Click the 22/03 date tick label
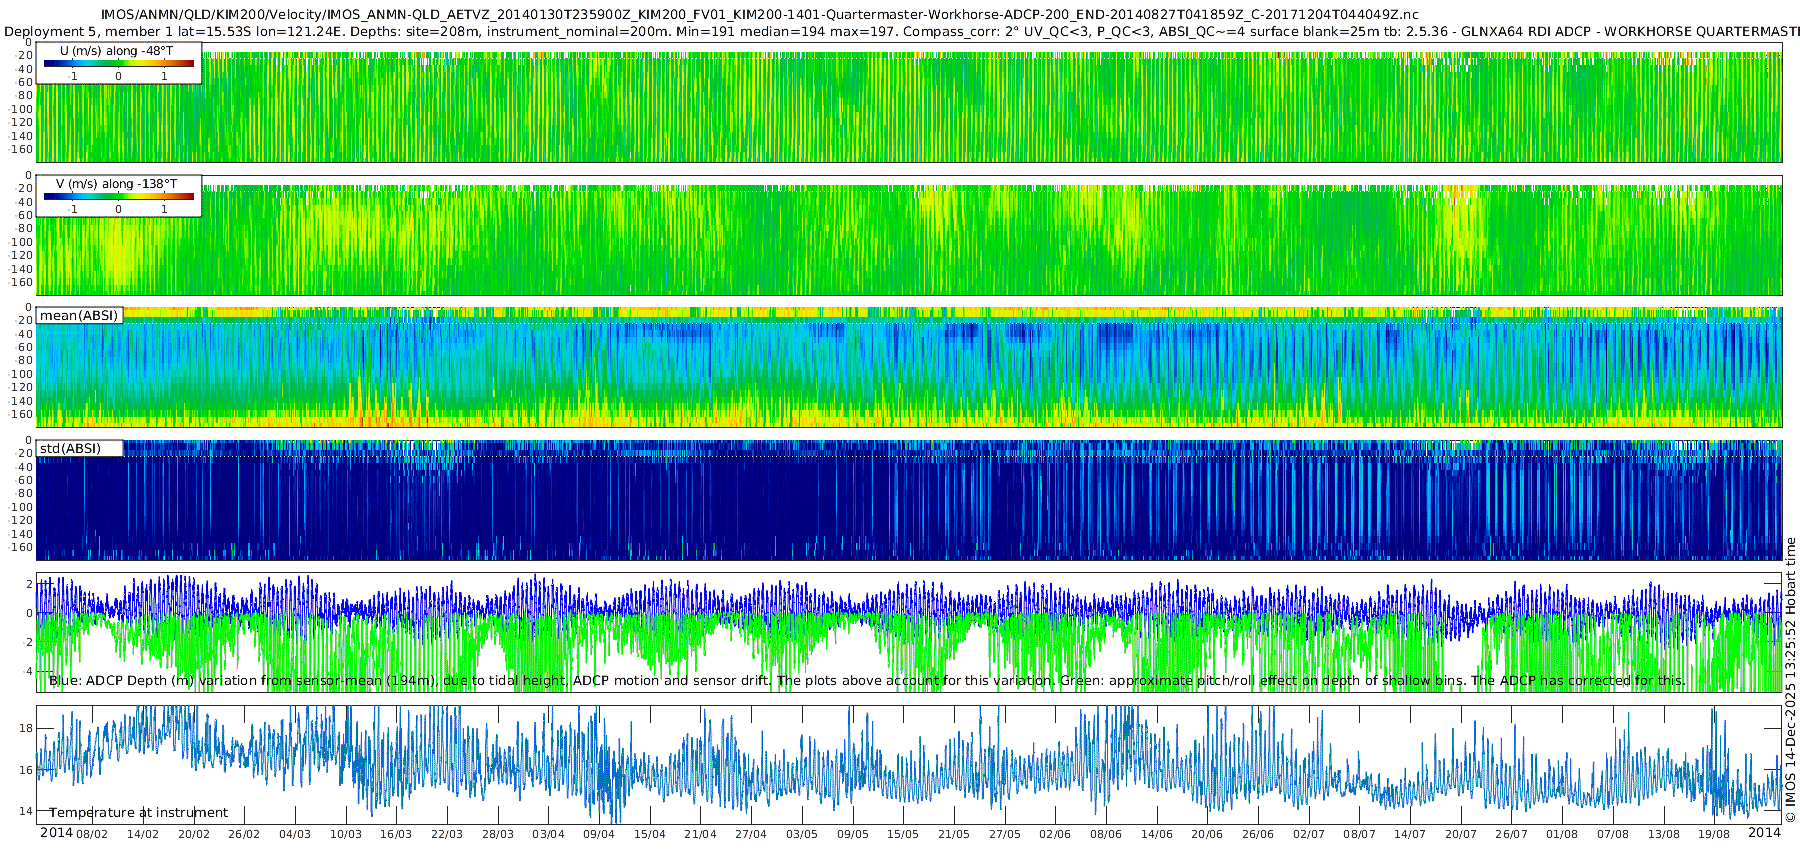The height and width of the screenshot is (850, 1800). (447, 834)
